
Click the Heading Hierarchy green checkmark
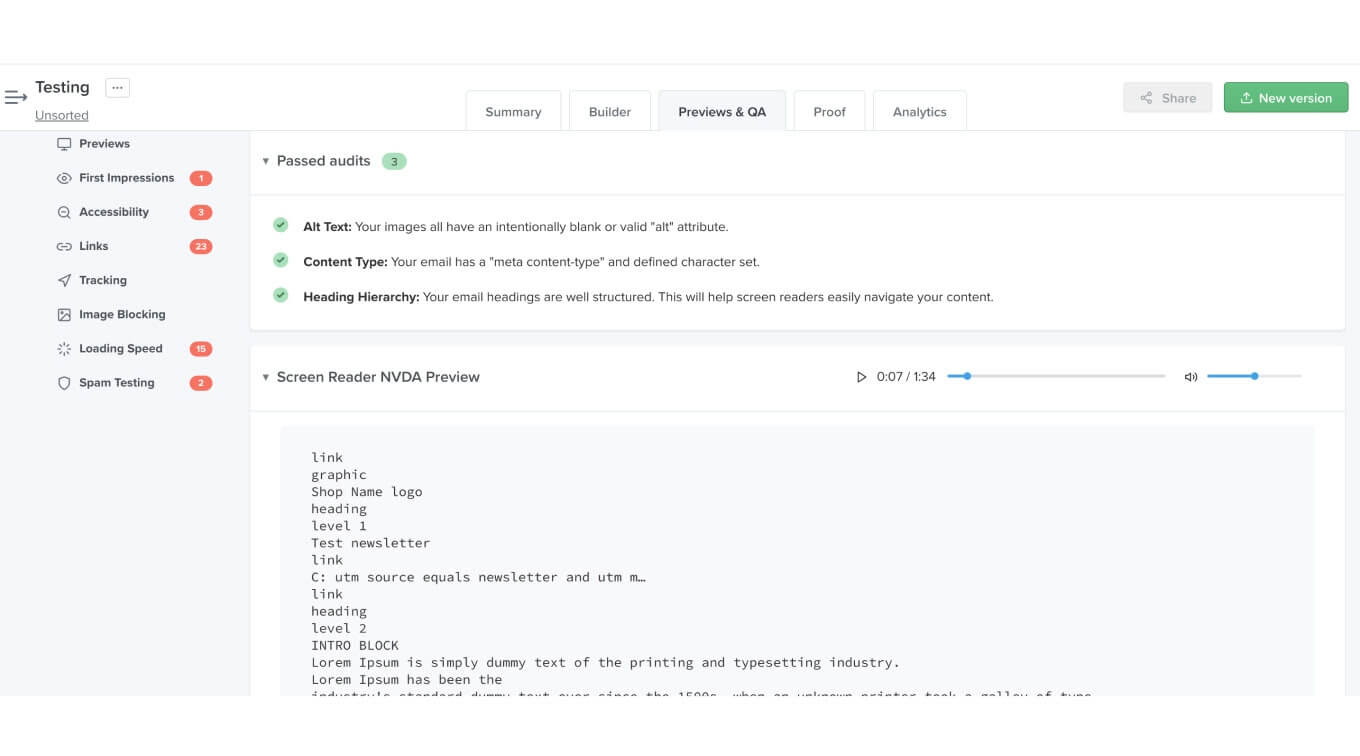(280, 294)
